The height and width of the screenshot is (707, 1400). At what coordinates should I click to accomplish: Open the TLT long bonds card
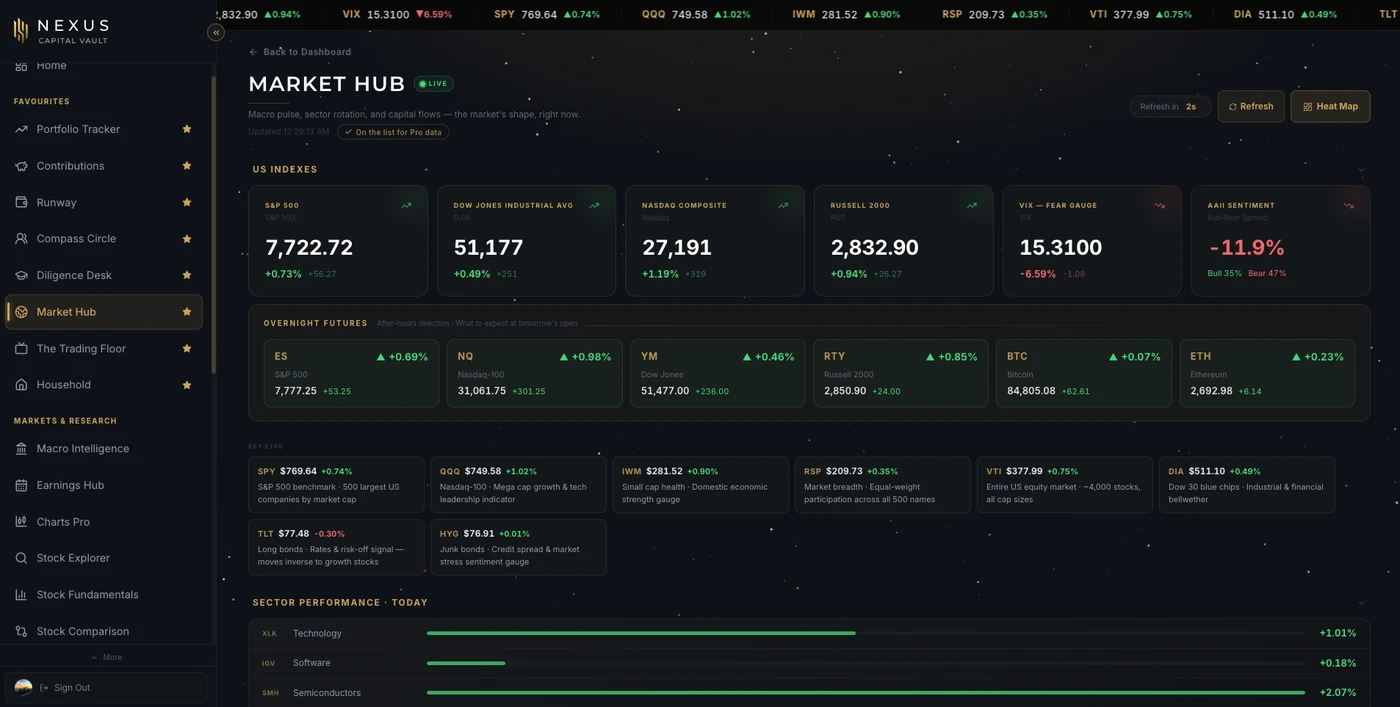point(336,547)
